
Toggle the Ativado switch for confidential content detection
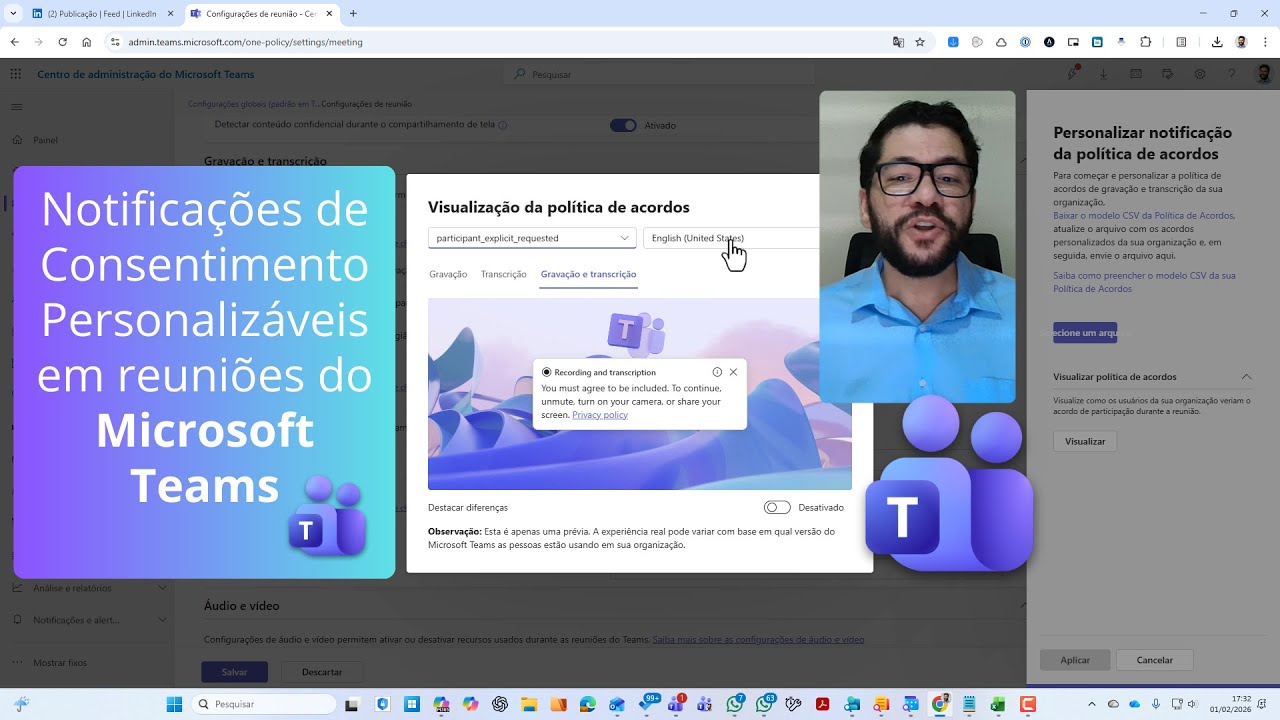point(623,125)
